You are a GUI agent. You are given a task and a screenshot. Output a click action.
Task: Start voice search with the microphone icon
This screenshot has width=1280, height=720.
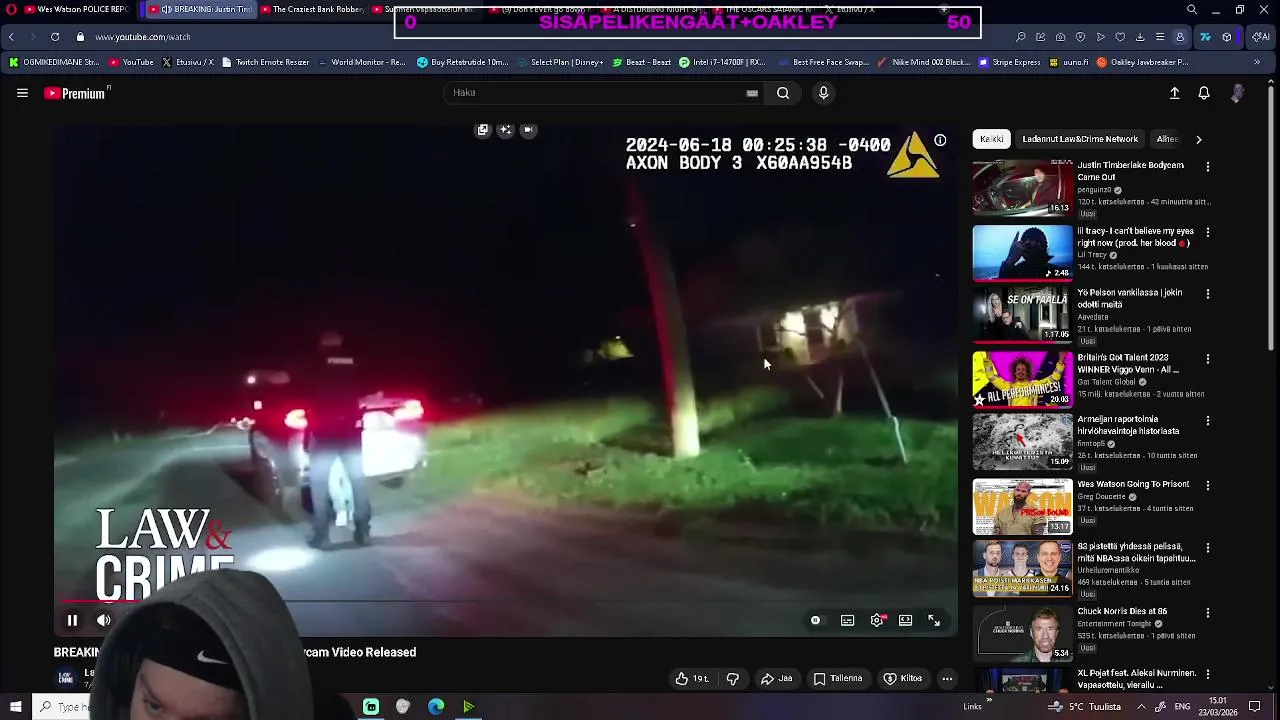pyautogui.click(x=823, y=93)
